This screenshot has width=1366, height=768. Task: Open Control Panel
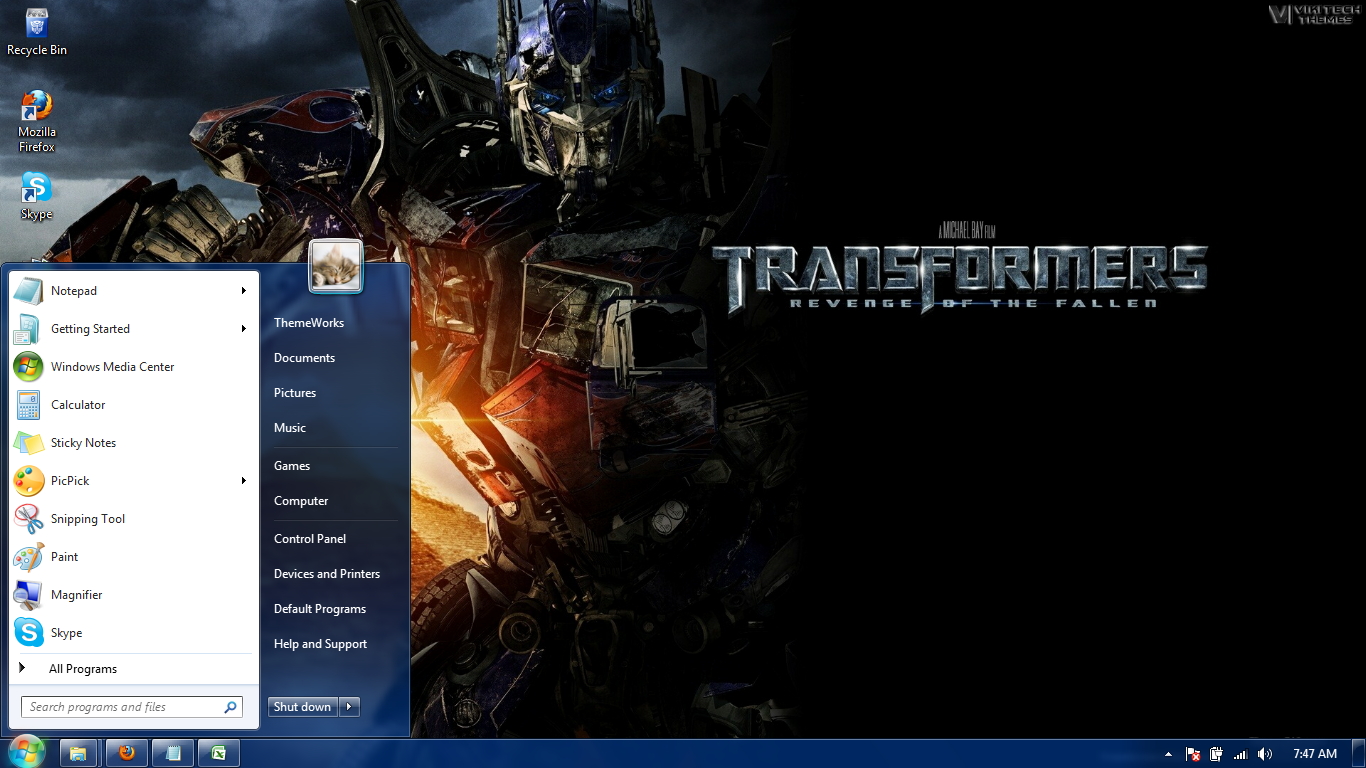click(x=310, y=538)
